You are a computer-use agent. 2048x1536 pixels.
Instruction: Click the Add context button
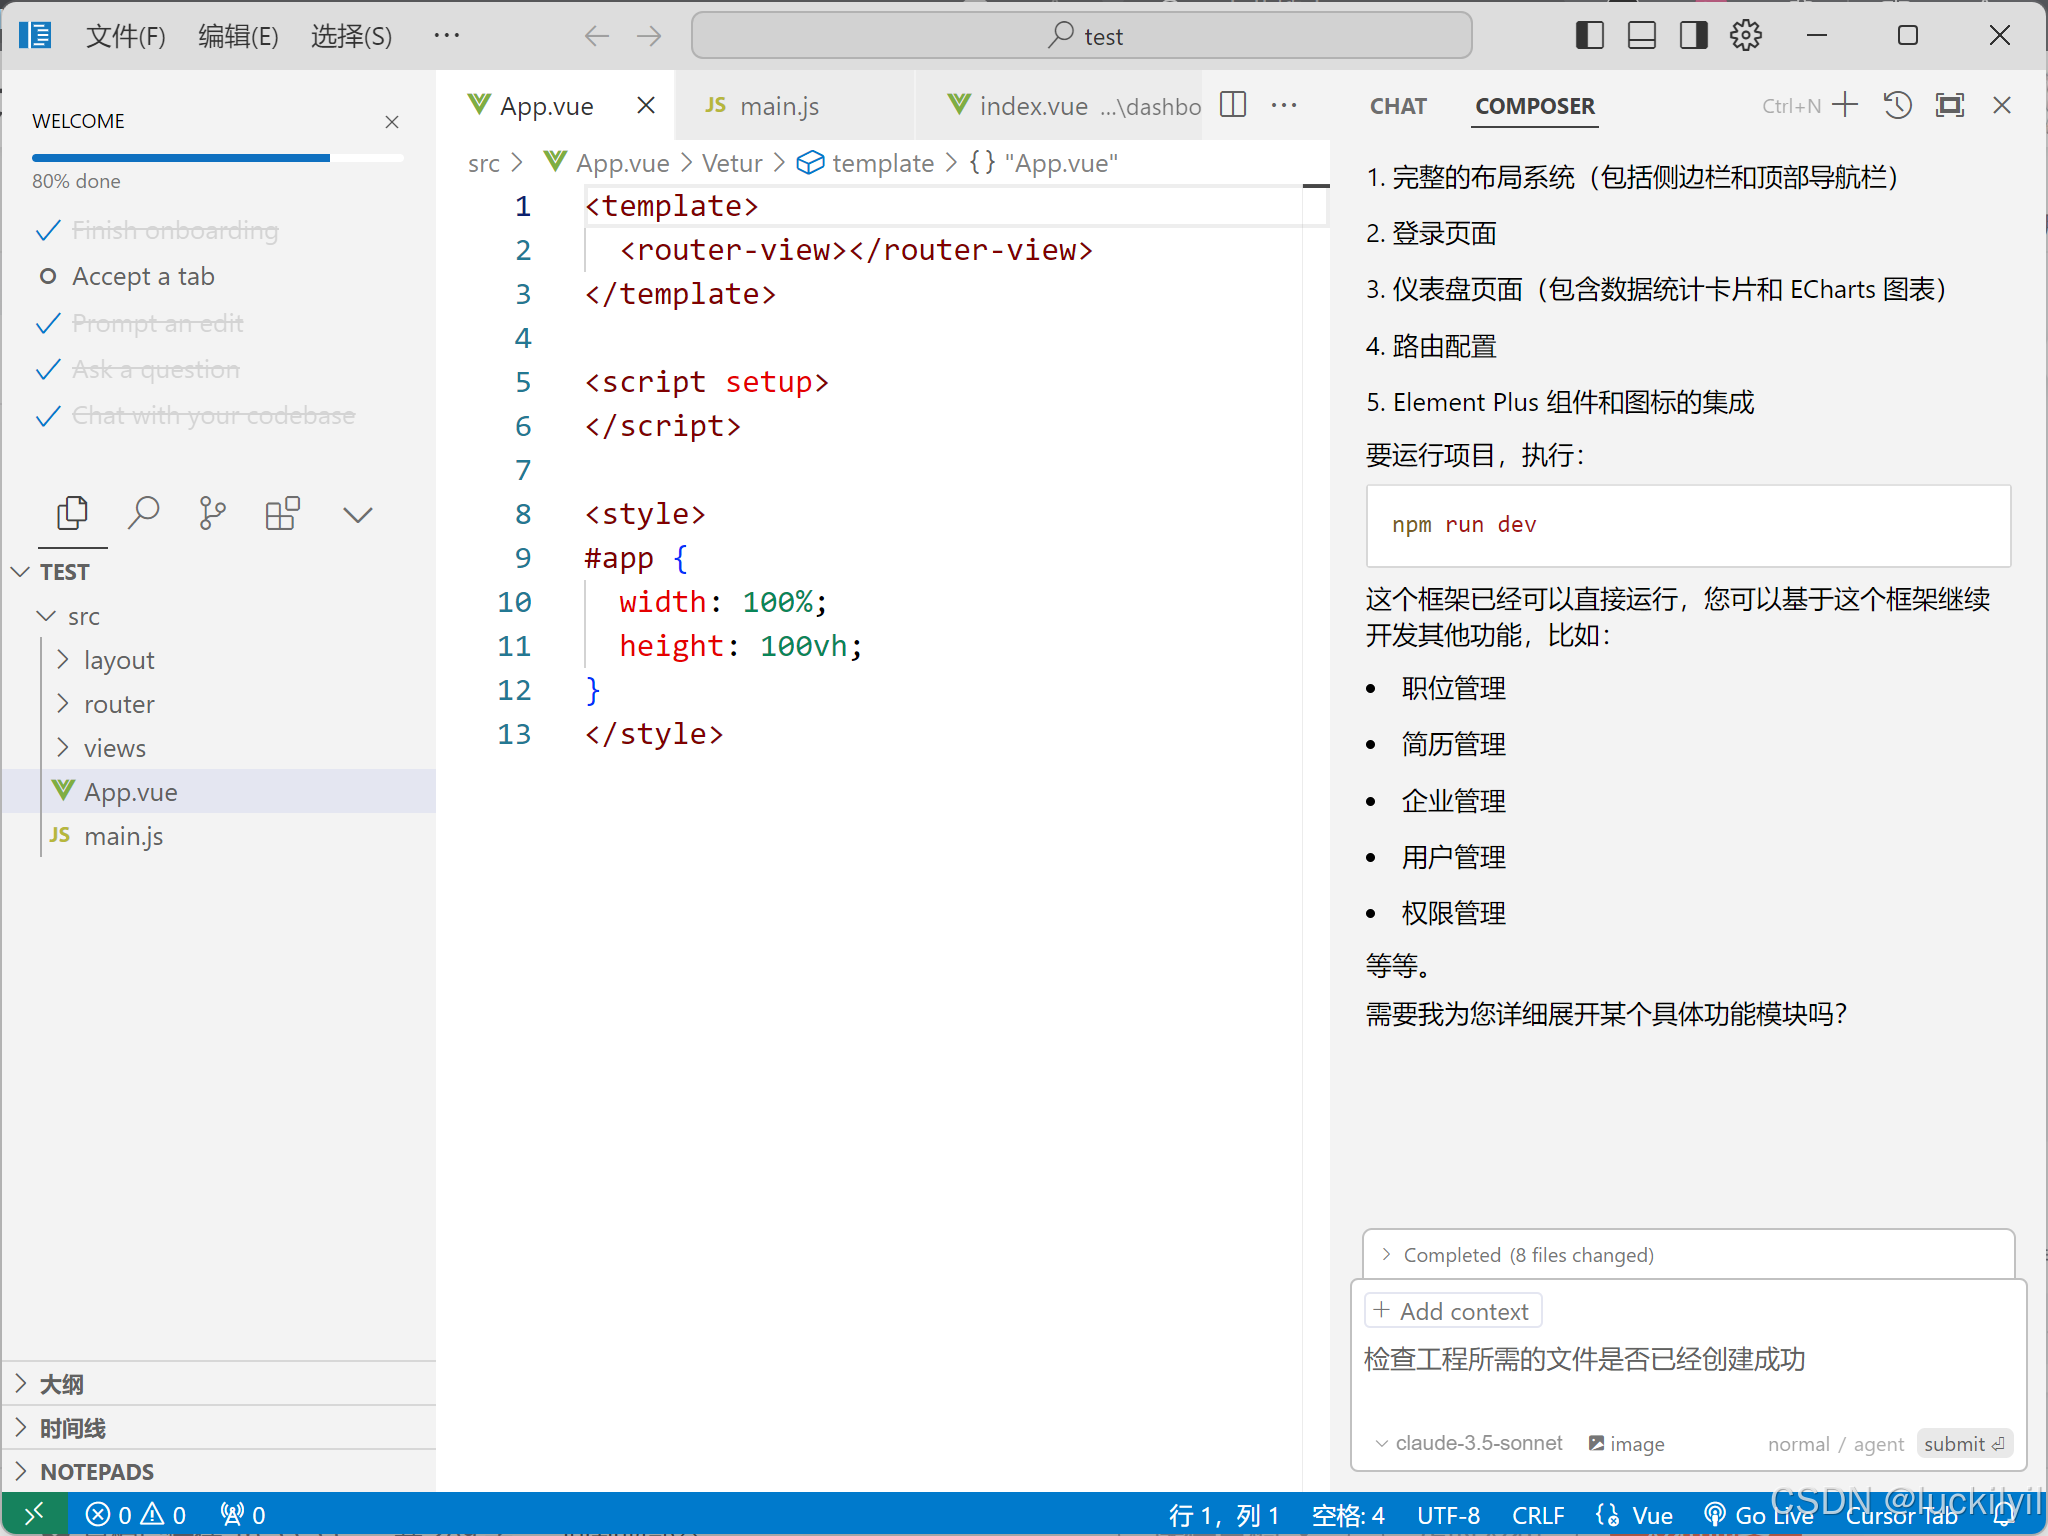[x=1453, y=1311]
